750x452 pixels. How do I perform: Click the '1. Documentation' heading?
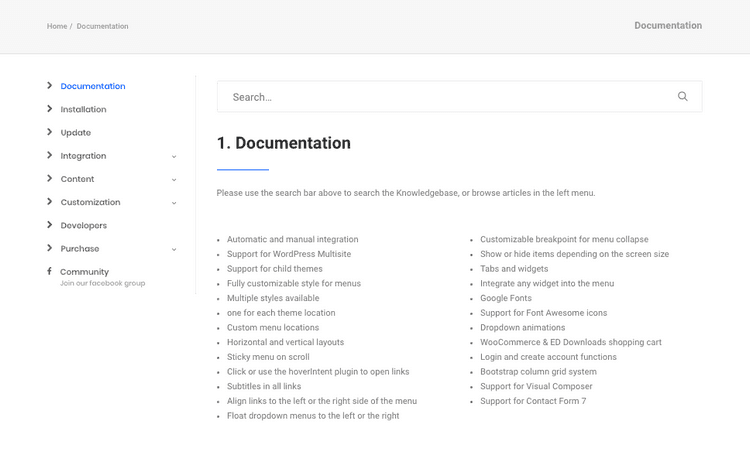[284, 143]
